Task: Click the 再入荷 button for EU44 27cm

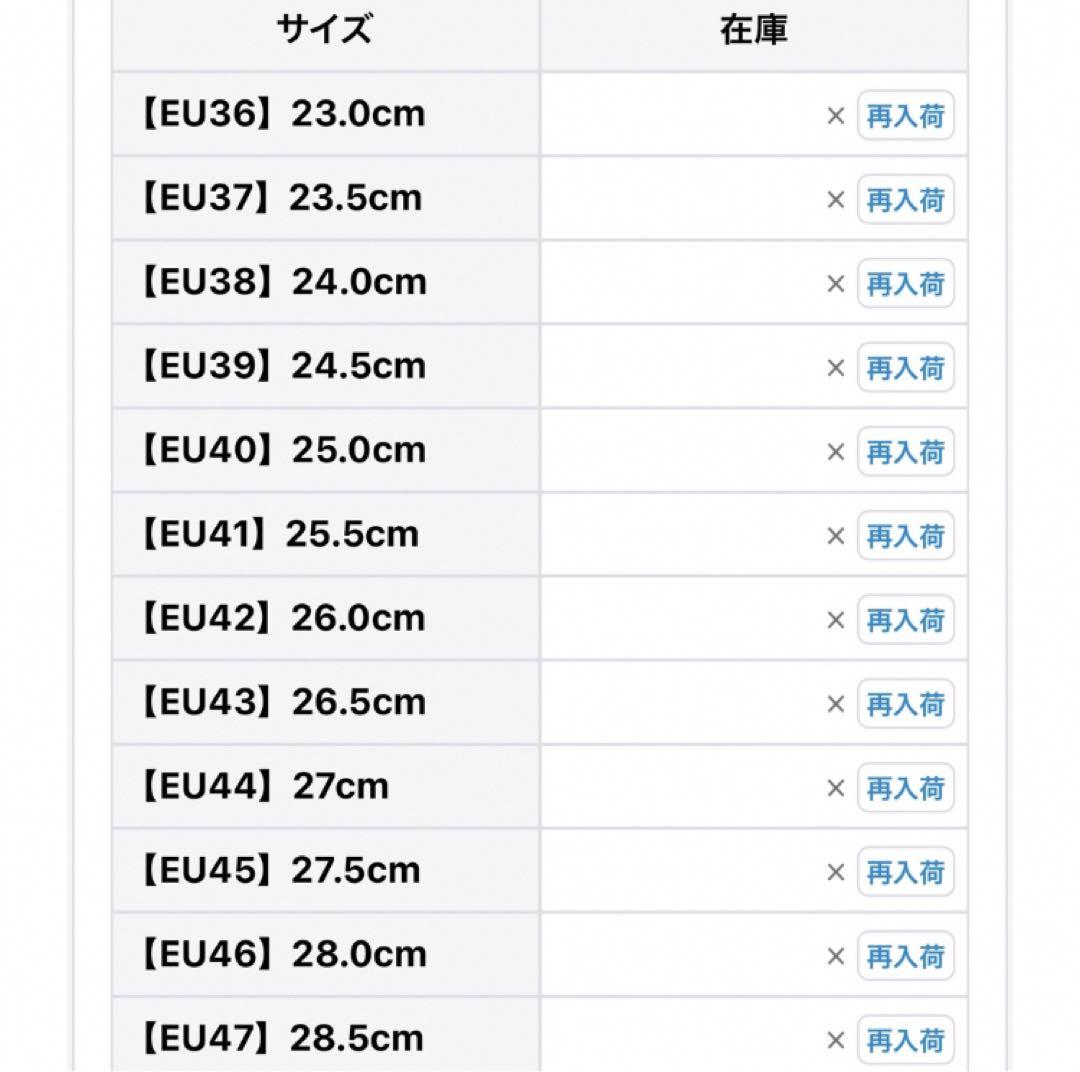Action: coord(905,787)
